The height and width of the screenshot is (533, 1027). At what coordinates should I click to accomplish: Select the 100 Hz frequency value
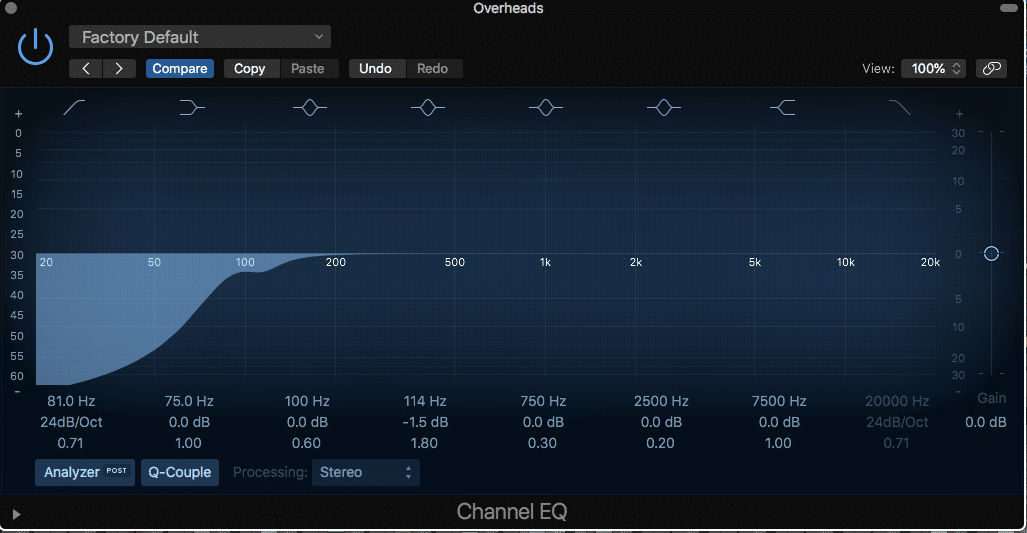(x=307, y=401)
